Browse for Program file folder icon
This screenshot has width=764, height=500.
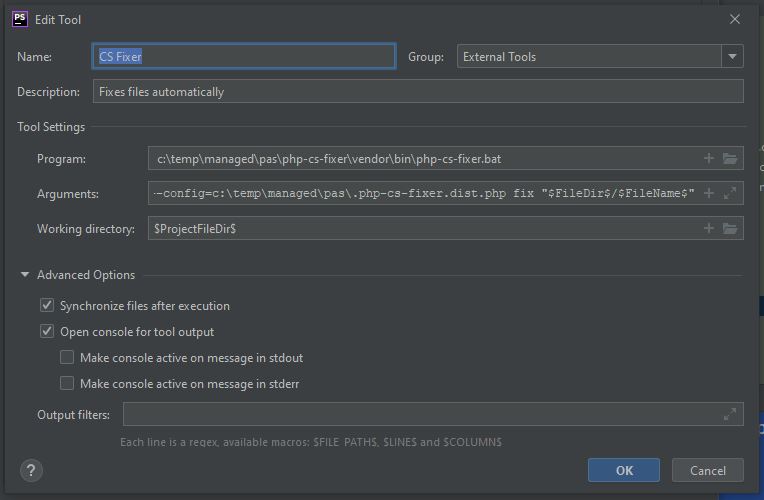coord(730,158)
